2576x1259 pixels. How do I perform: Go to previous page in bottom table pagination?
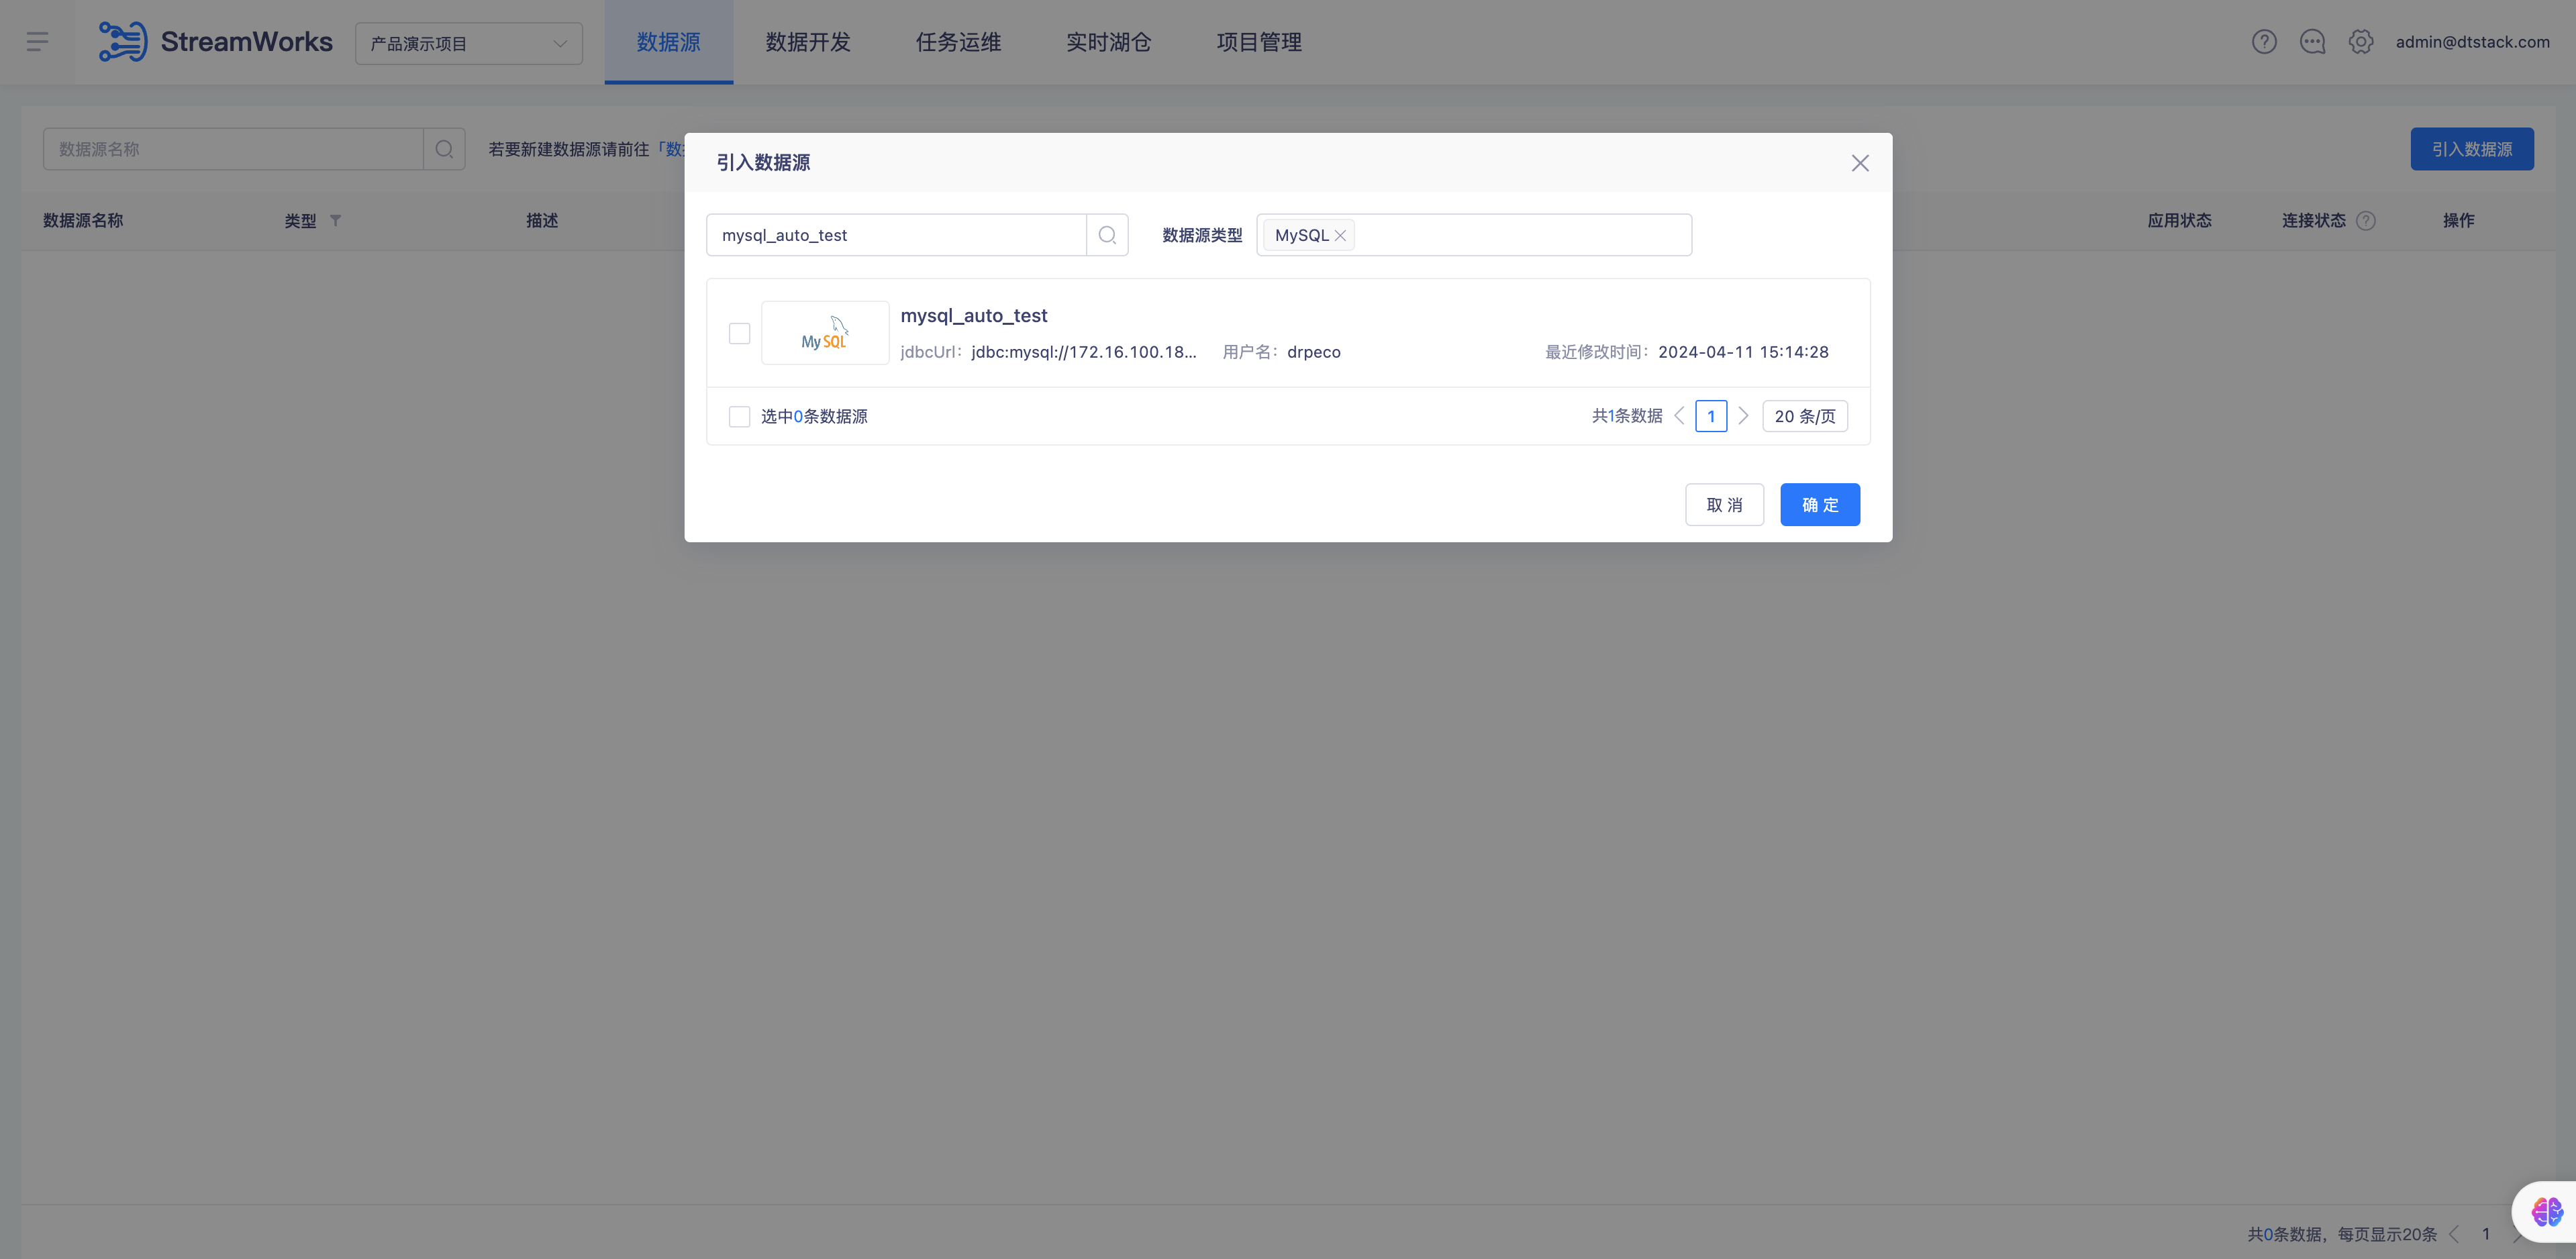point(2454,1234)
